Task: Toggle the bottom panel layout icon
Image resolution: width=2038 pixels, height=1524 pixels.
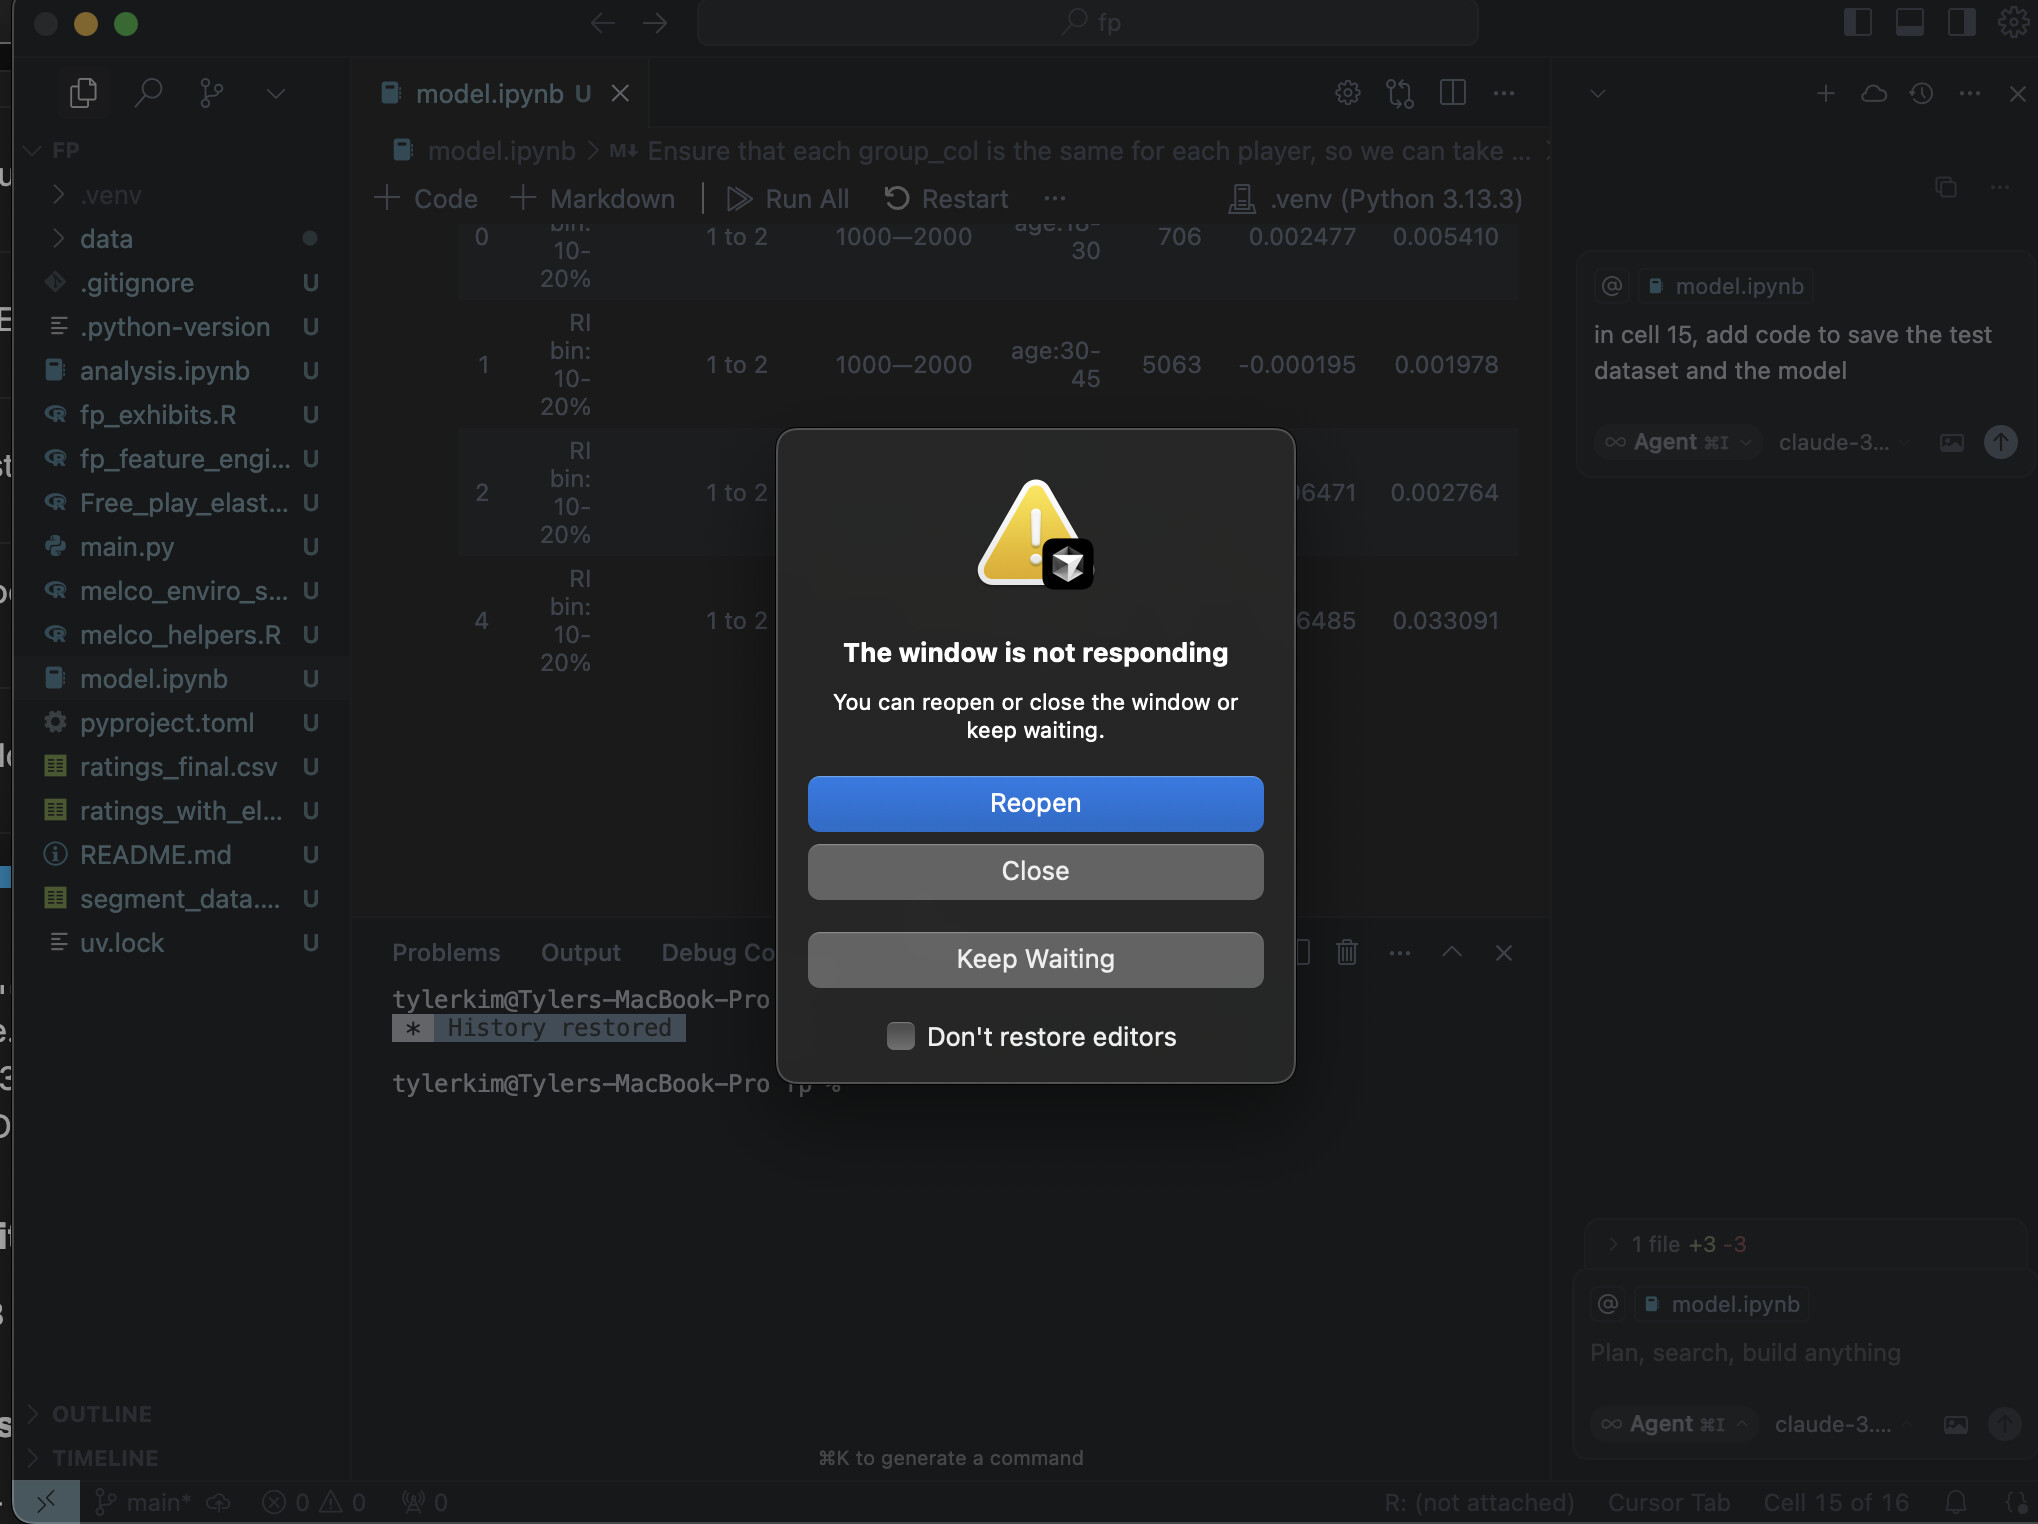Action: pyautogui.click(x=1909, y=22)
